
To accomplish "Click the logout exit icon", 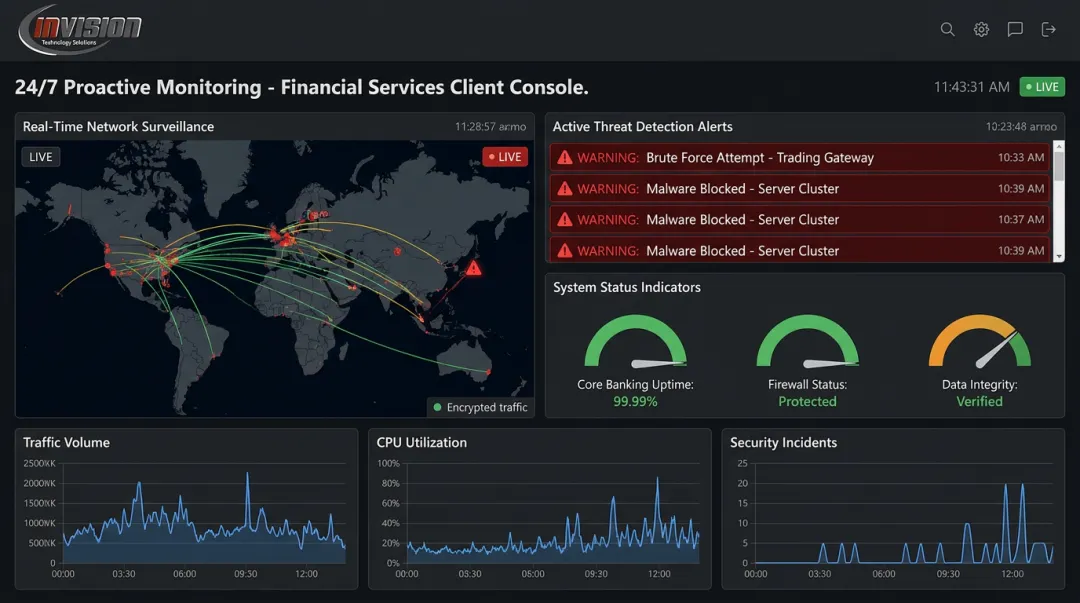I will (1048, 29).
